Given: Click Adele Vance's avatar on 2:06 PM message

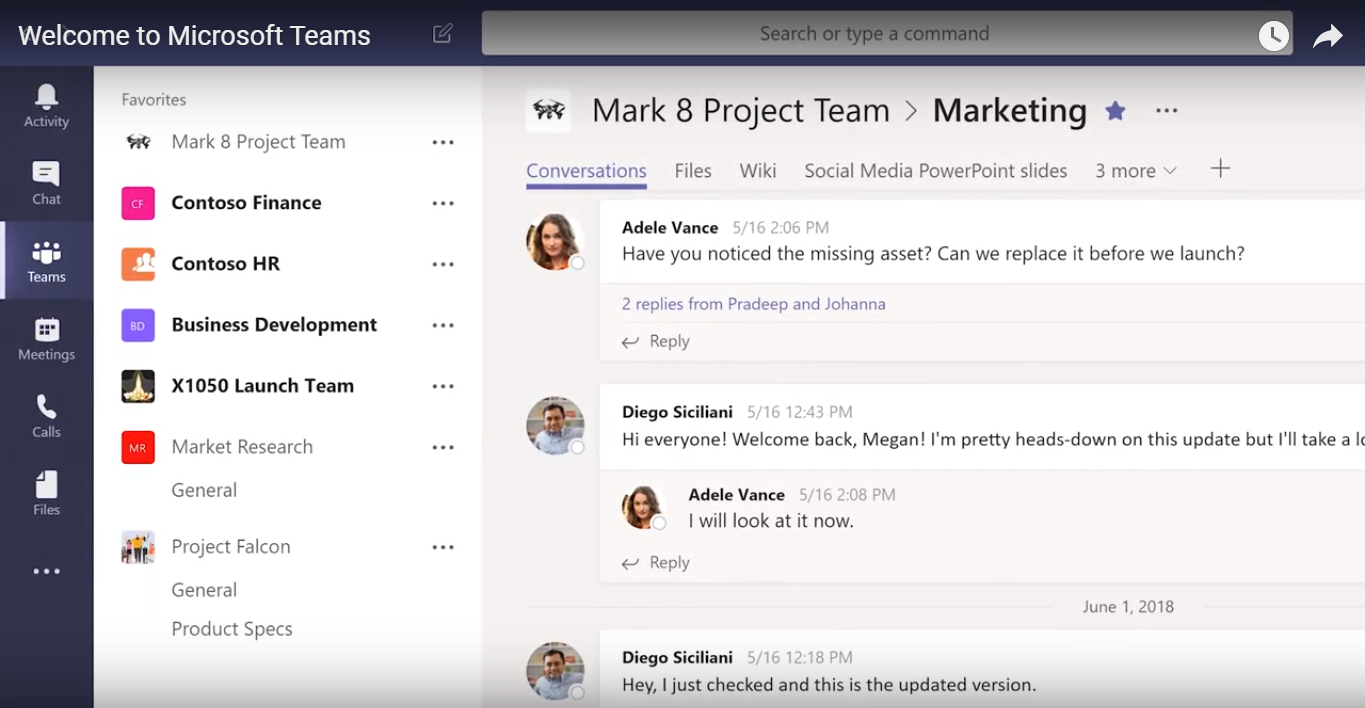Looking at the screenshot, I should (555, 242).
